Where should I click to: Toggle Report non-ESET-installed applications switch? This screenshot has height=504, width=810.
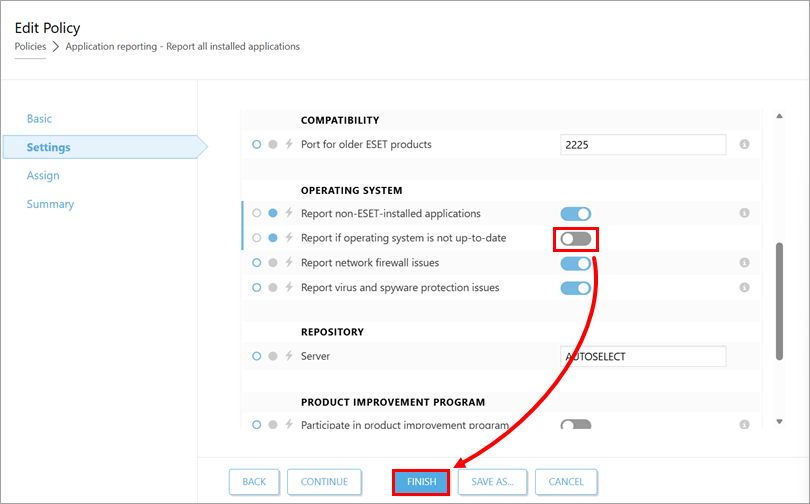[x=575, y=213]
